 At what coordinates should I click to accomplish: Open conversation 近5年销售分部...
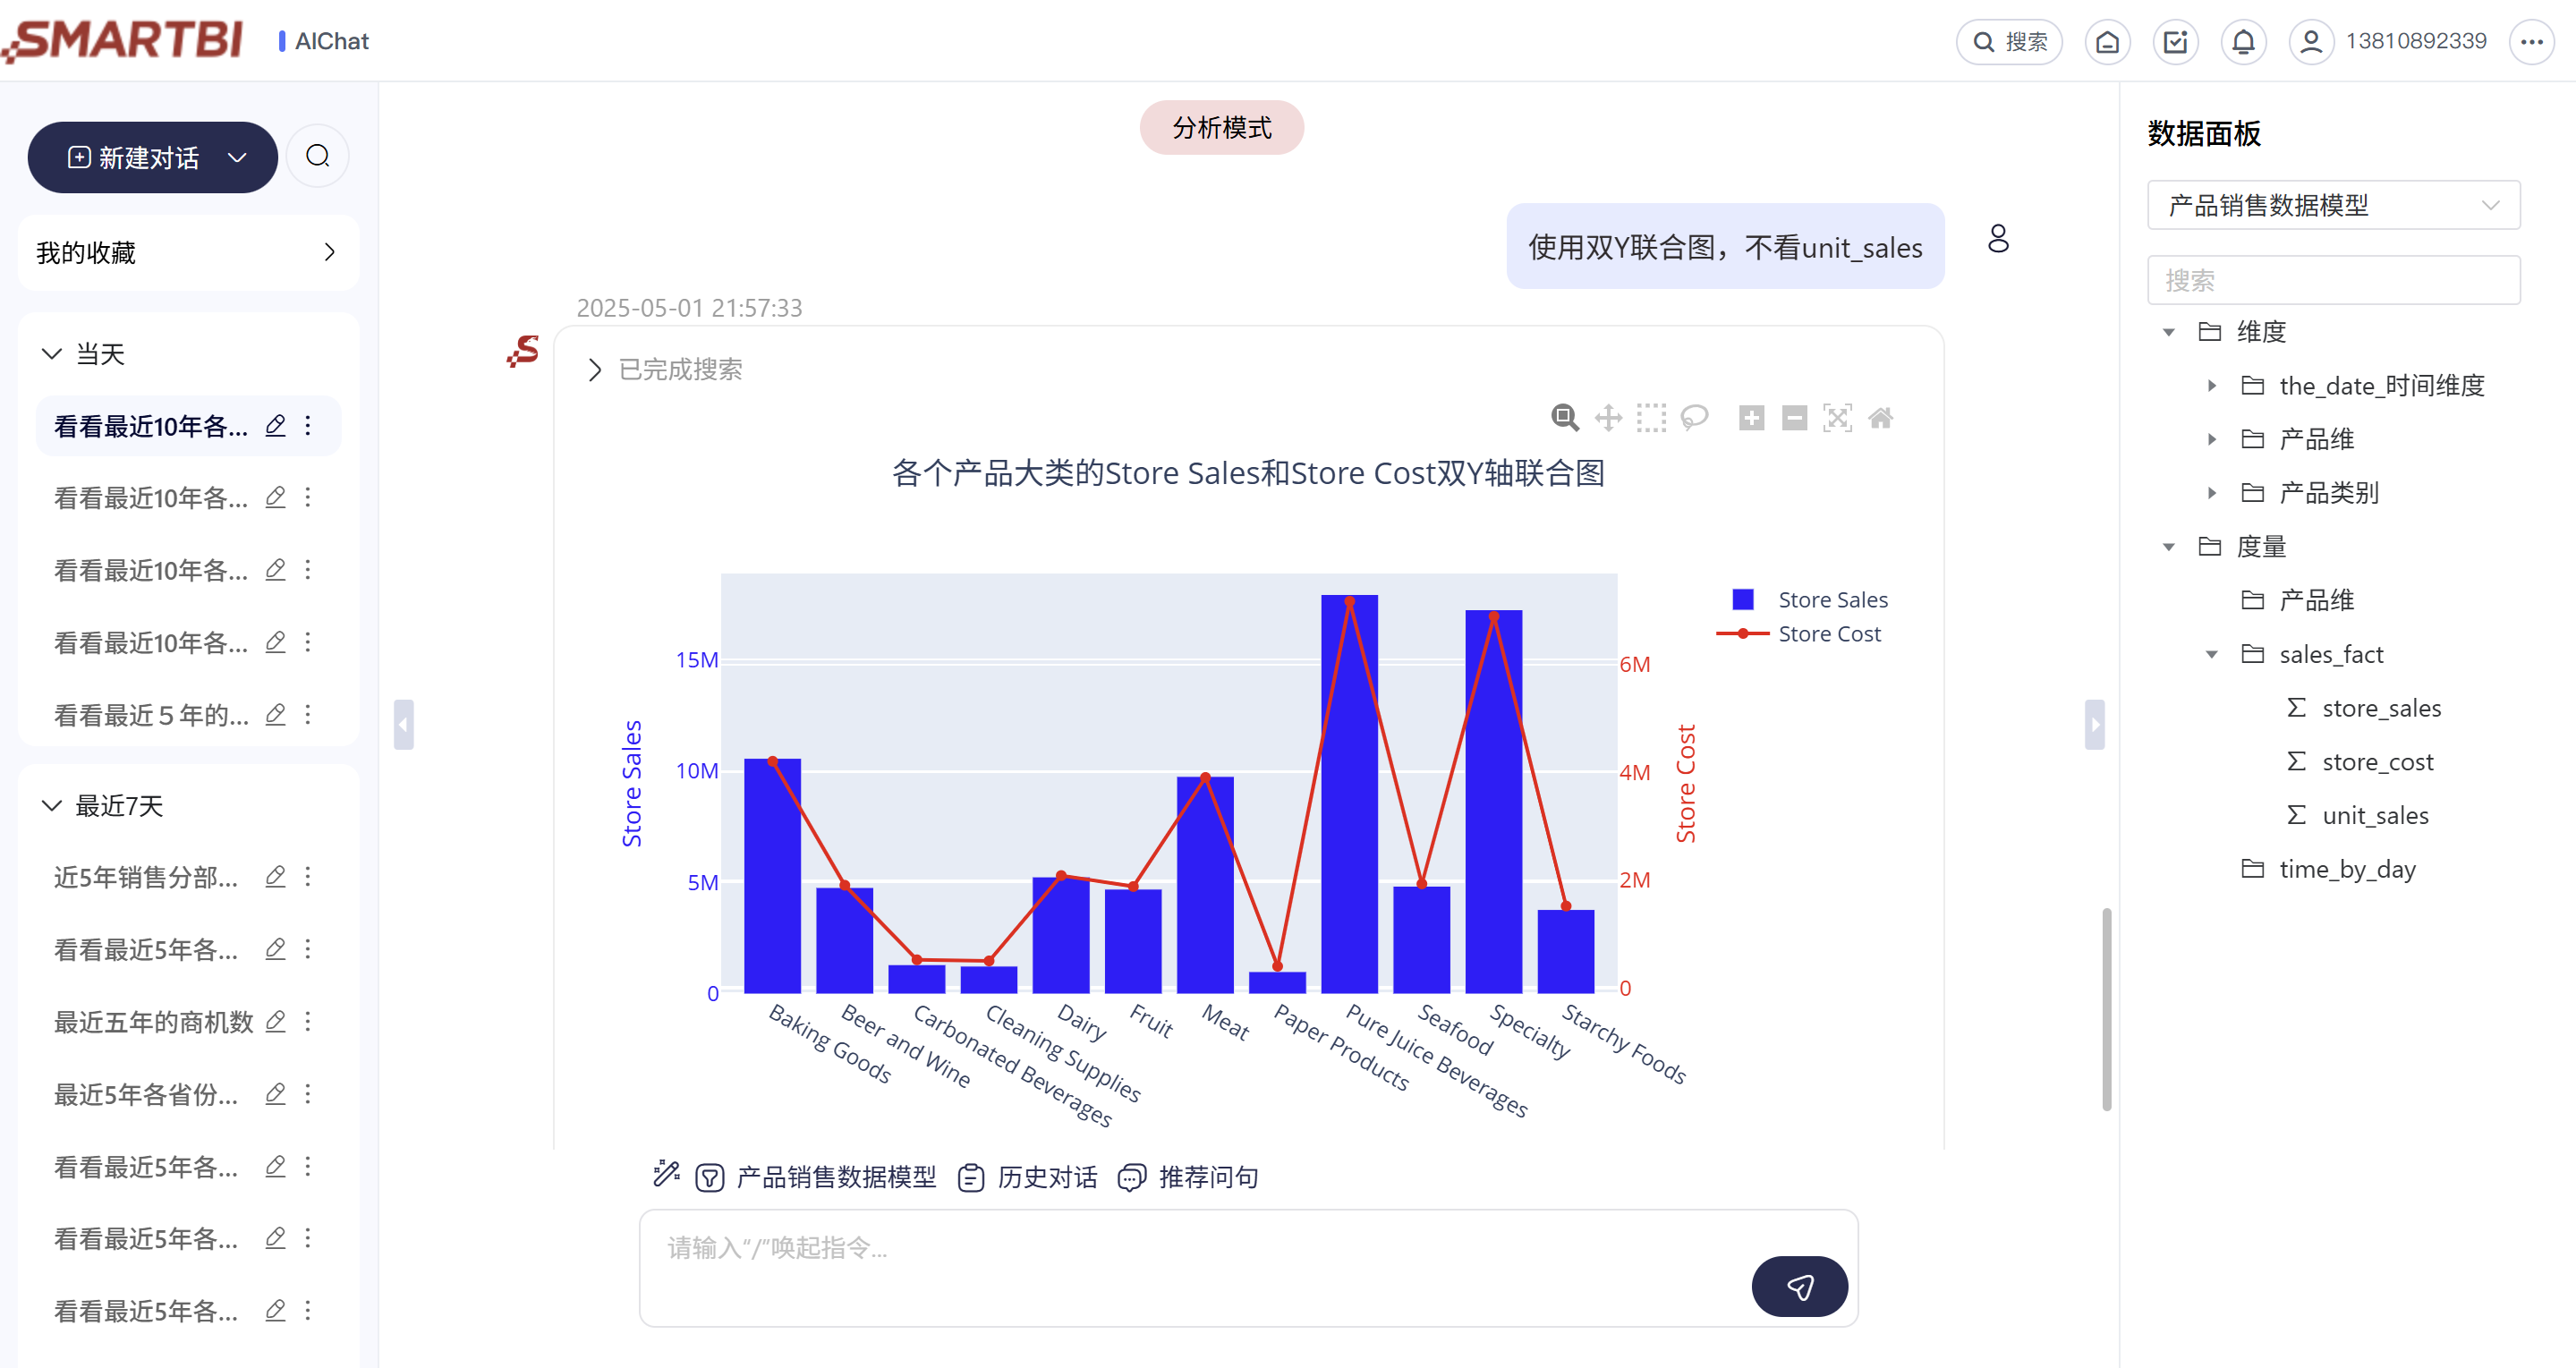point(146,878)
